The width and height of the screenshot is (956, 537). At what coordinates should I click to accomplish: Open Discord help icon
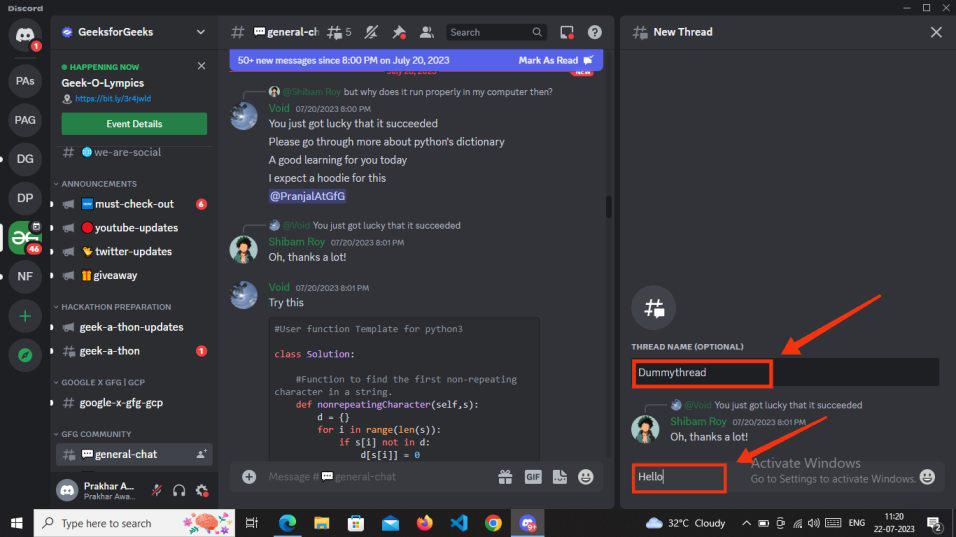594,32
